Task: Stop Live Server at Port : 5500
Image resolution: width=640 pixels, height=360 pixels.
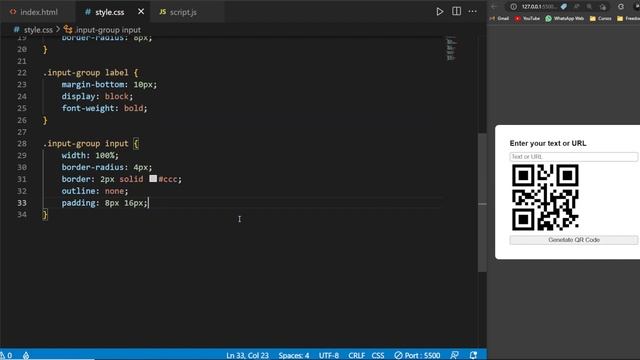Action: tap(417, 356)
